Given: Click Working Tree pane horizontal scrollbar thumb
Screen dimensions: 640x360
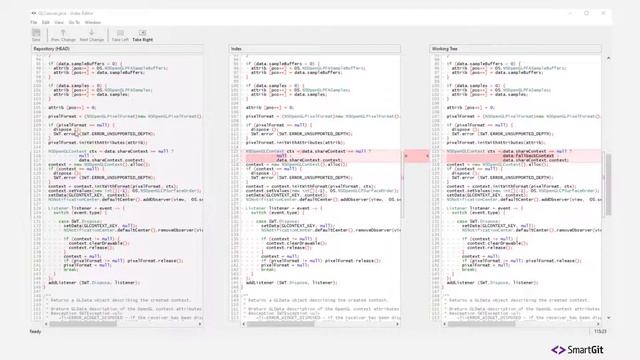Looking at the screenshot, I should click(481, 324).
